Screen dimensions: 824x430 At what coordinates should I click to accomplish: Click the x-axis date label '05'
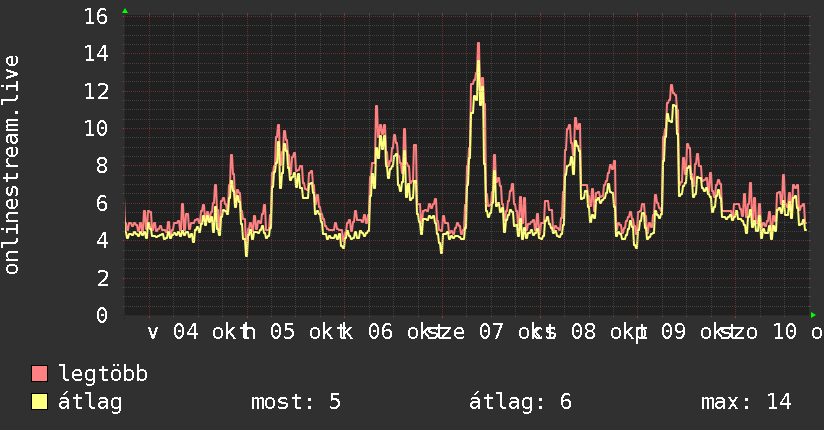[282, 332]
